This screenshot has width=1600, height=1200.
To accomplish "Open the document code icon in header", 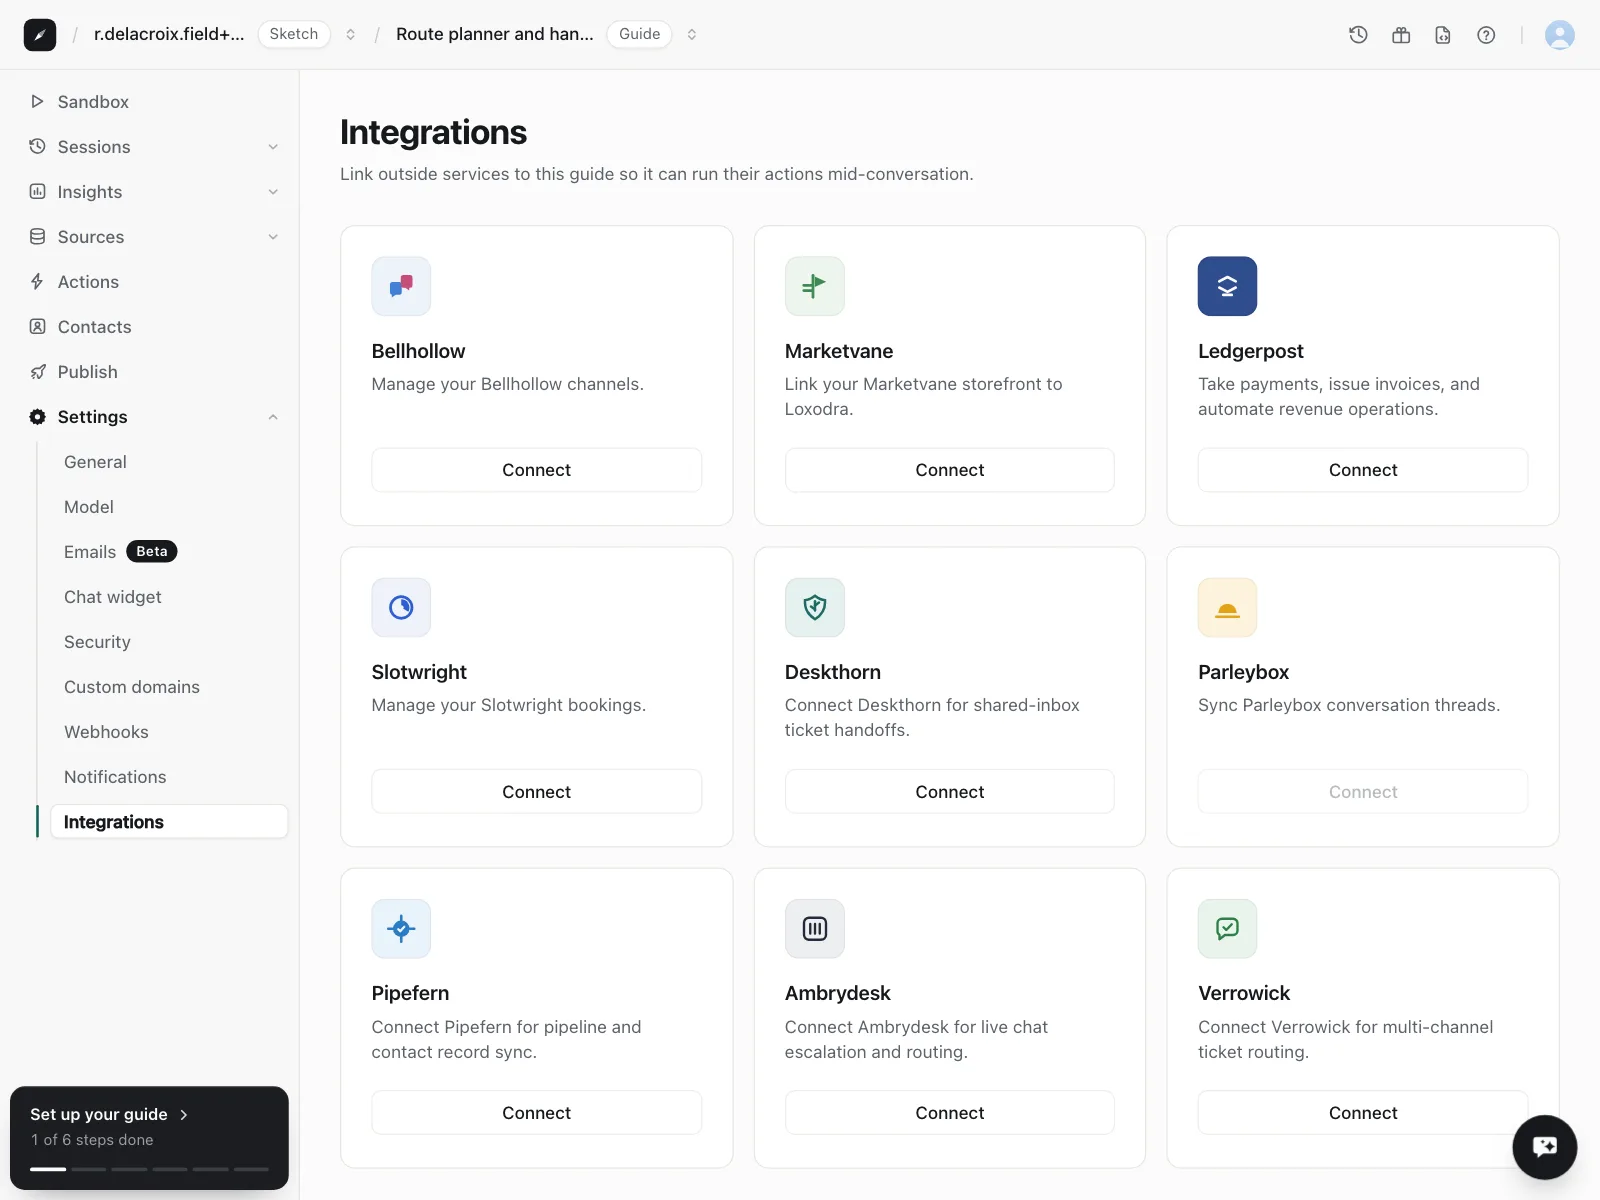I will click(1443, 35).
